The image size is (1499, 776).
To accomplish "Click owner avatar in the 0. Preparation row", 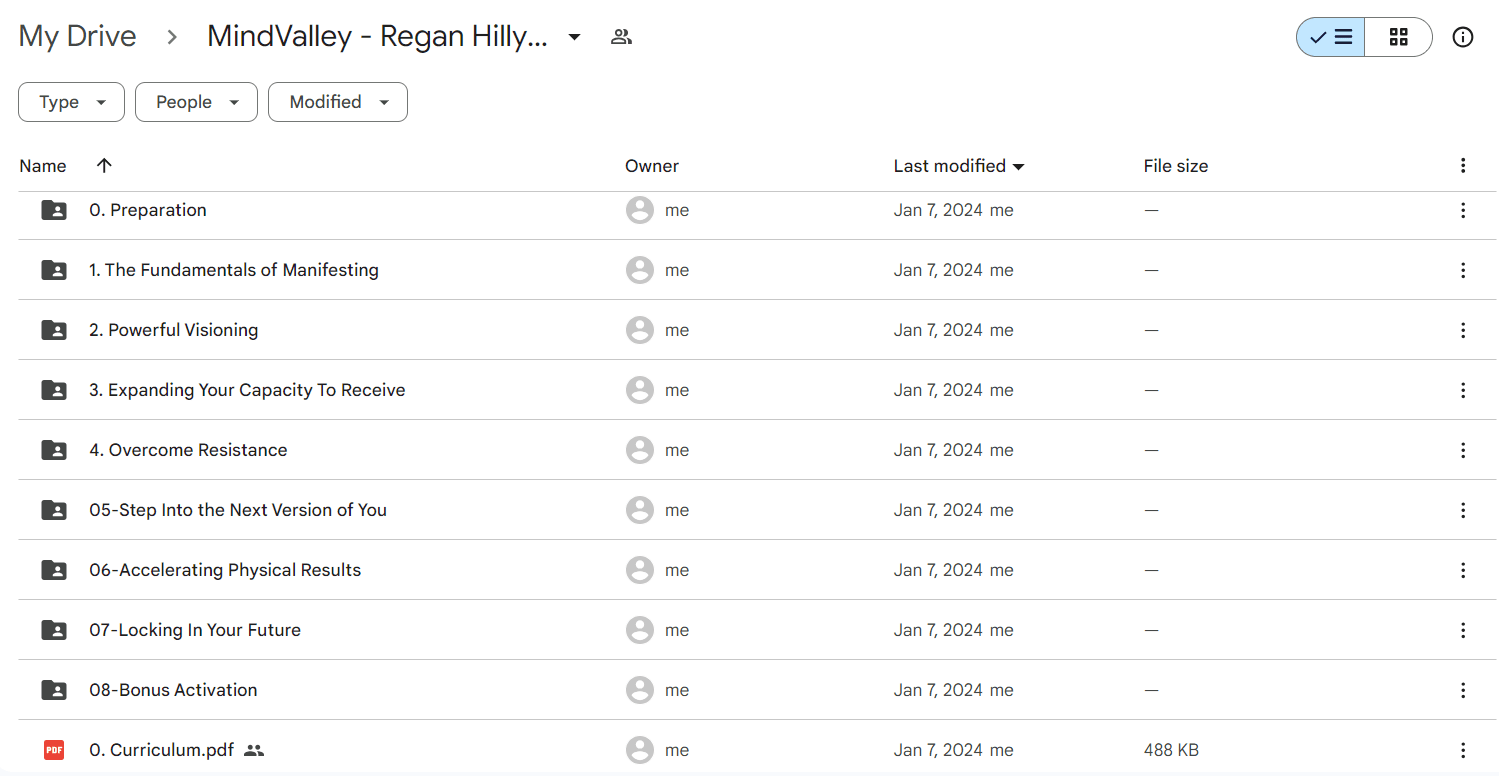I will tap(640, 210).
